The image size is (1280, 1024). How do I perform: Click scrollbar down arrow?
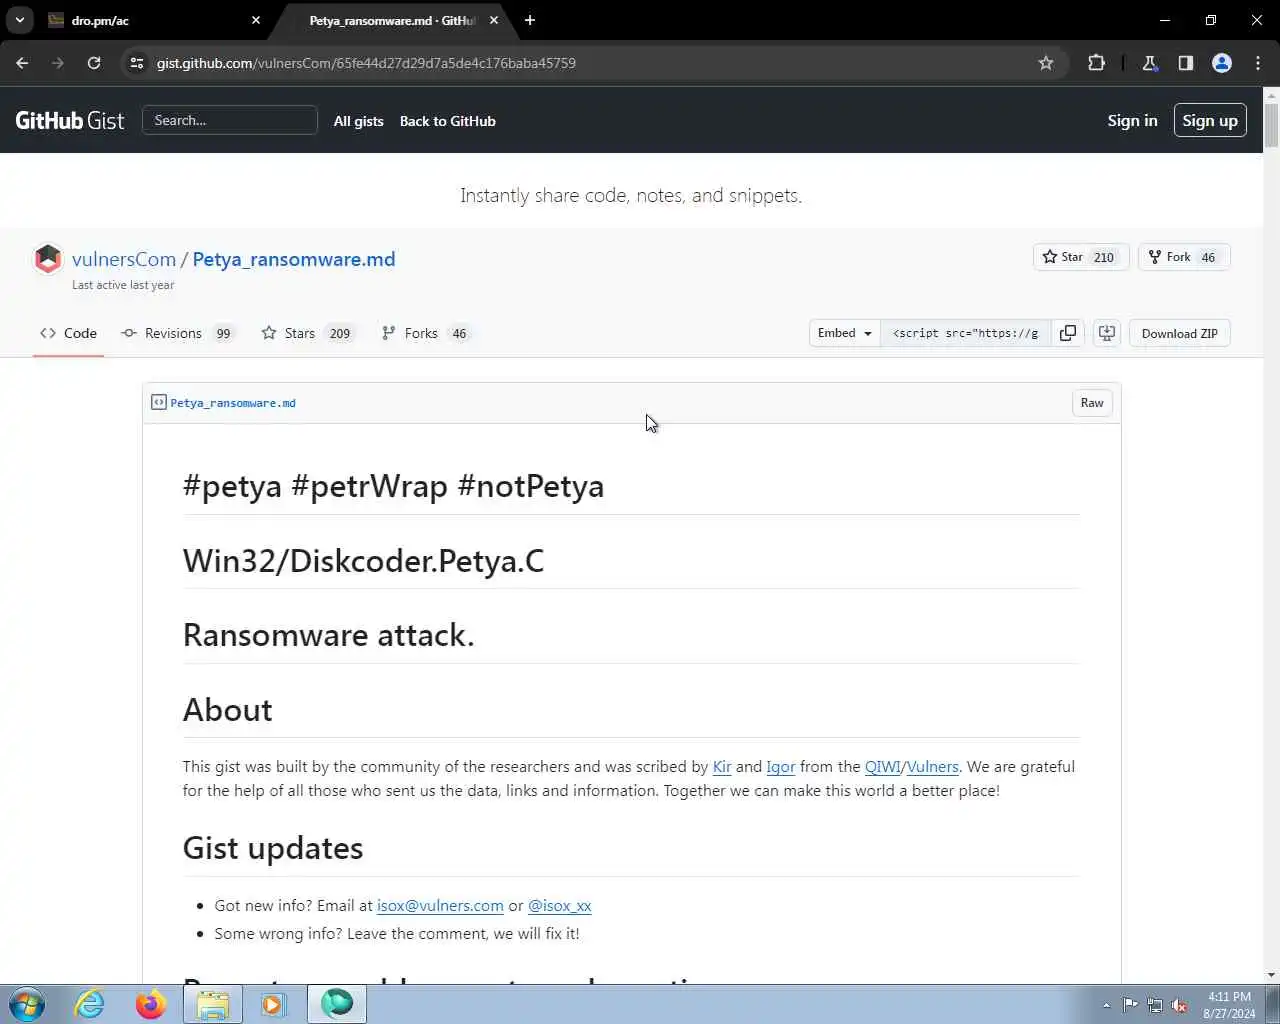[1271, 975]
